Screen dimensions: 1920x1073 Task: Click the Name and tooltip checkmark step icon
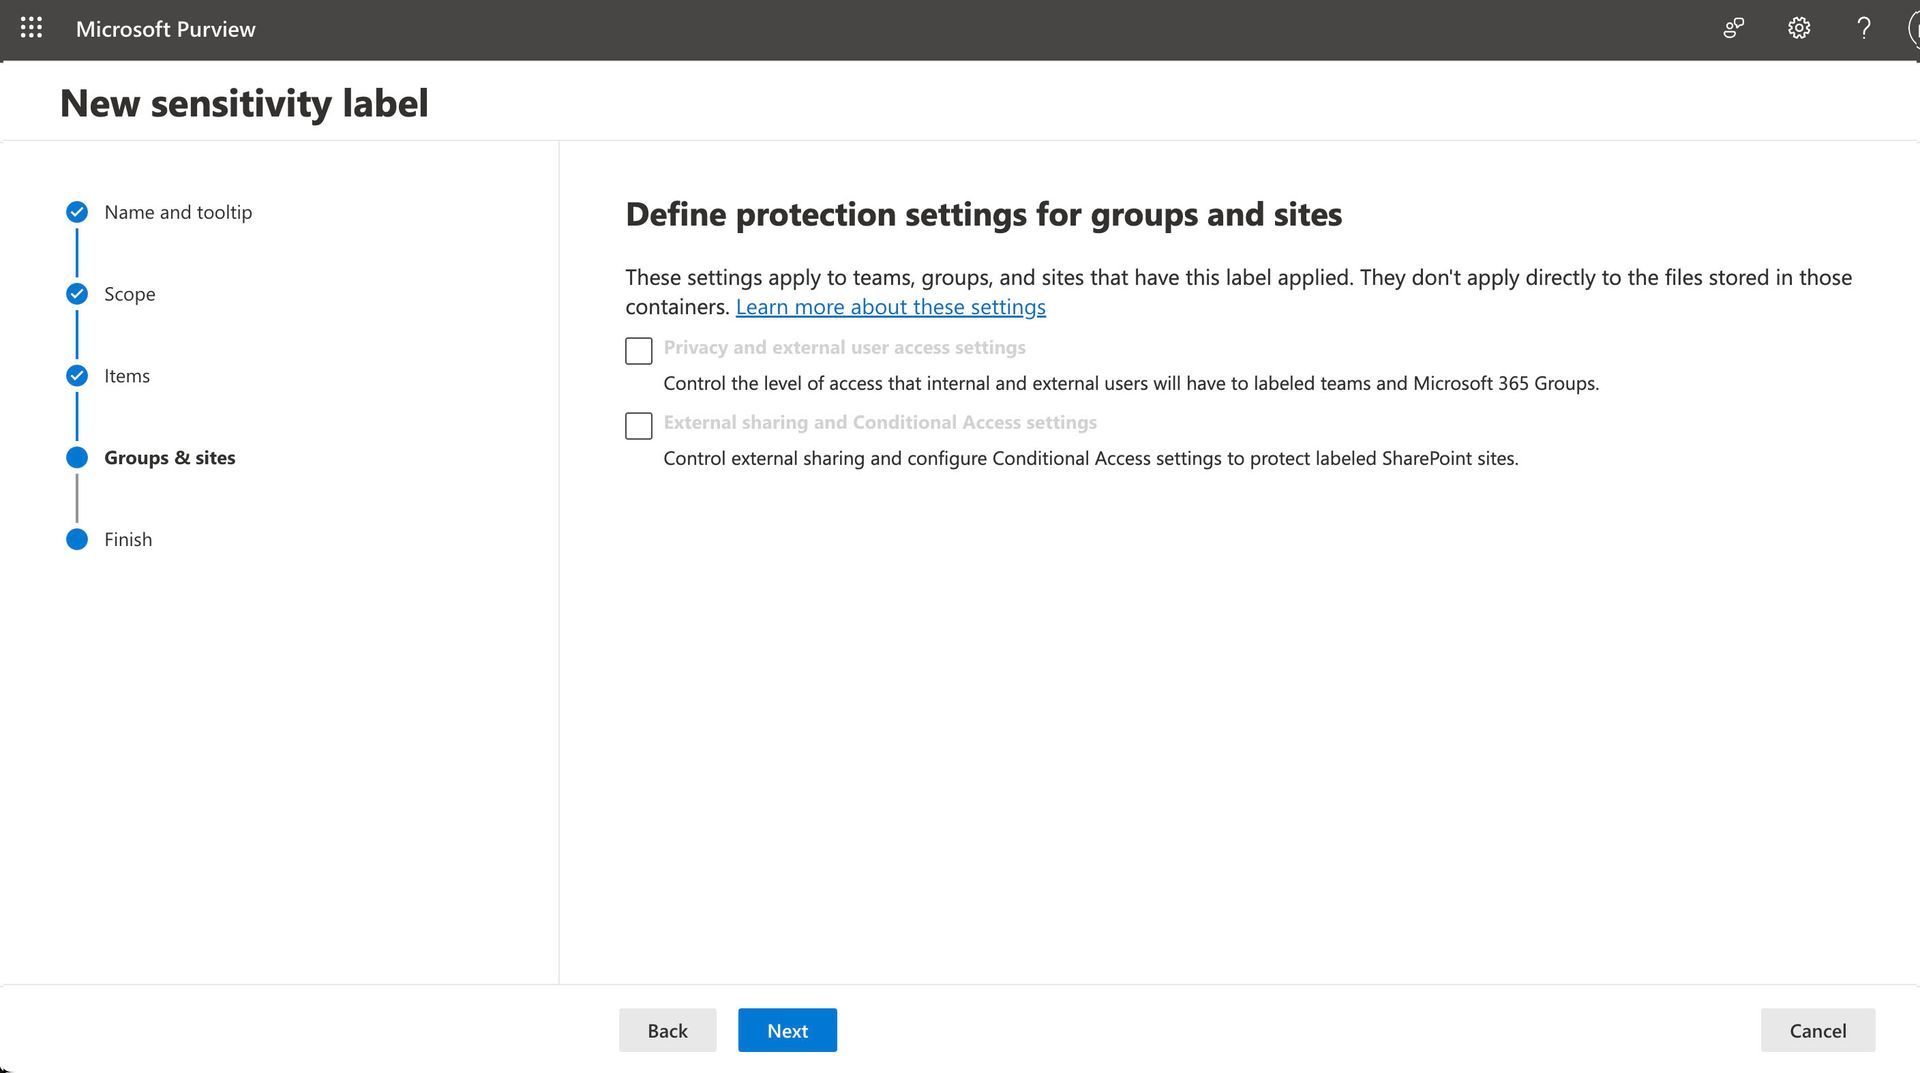point(77,212)
